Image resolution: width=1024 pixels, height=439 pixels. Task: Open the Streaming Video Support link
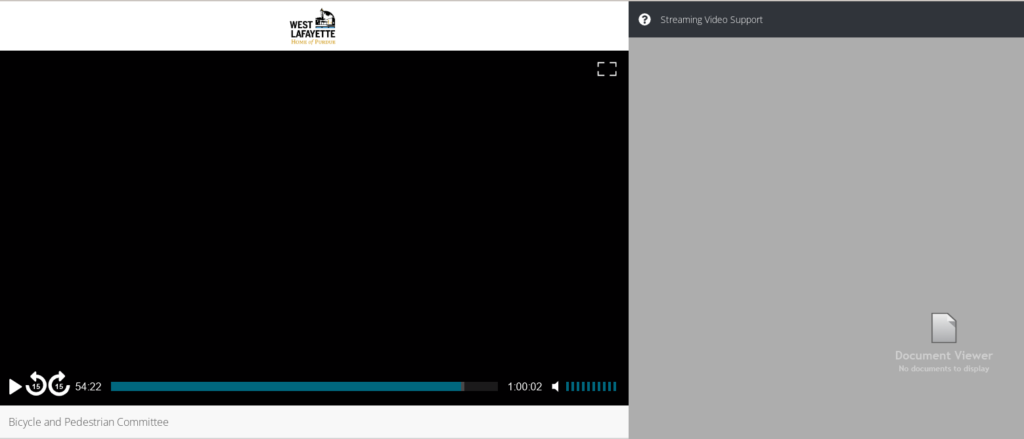[711, 19]
